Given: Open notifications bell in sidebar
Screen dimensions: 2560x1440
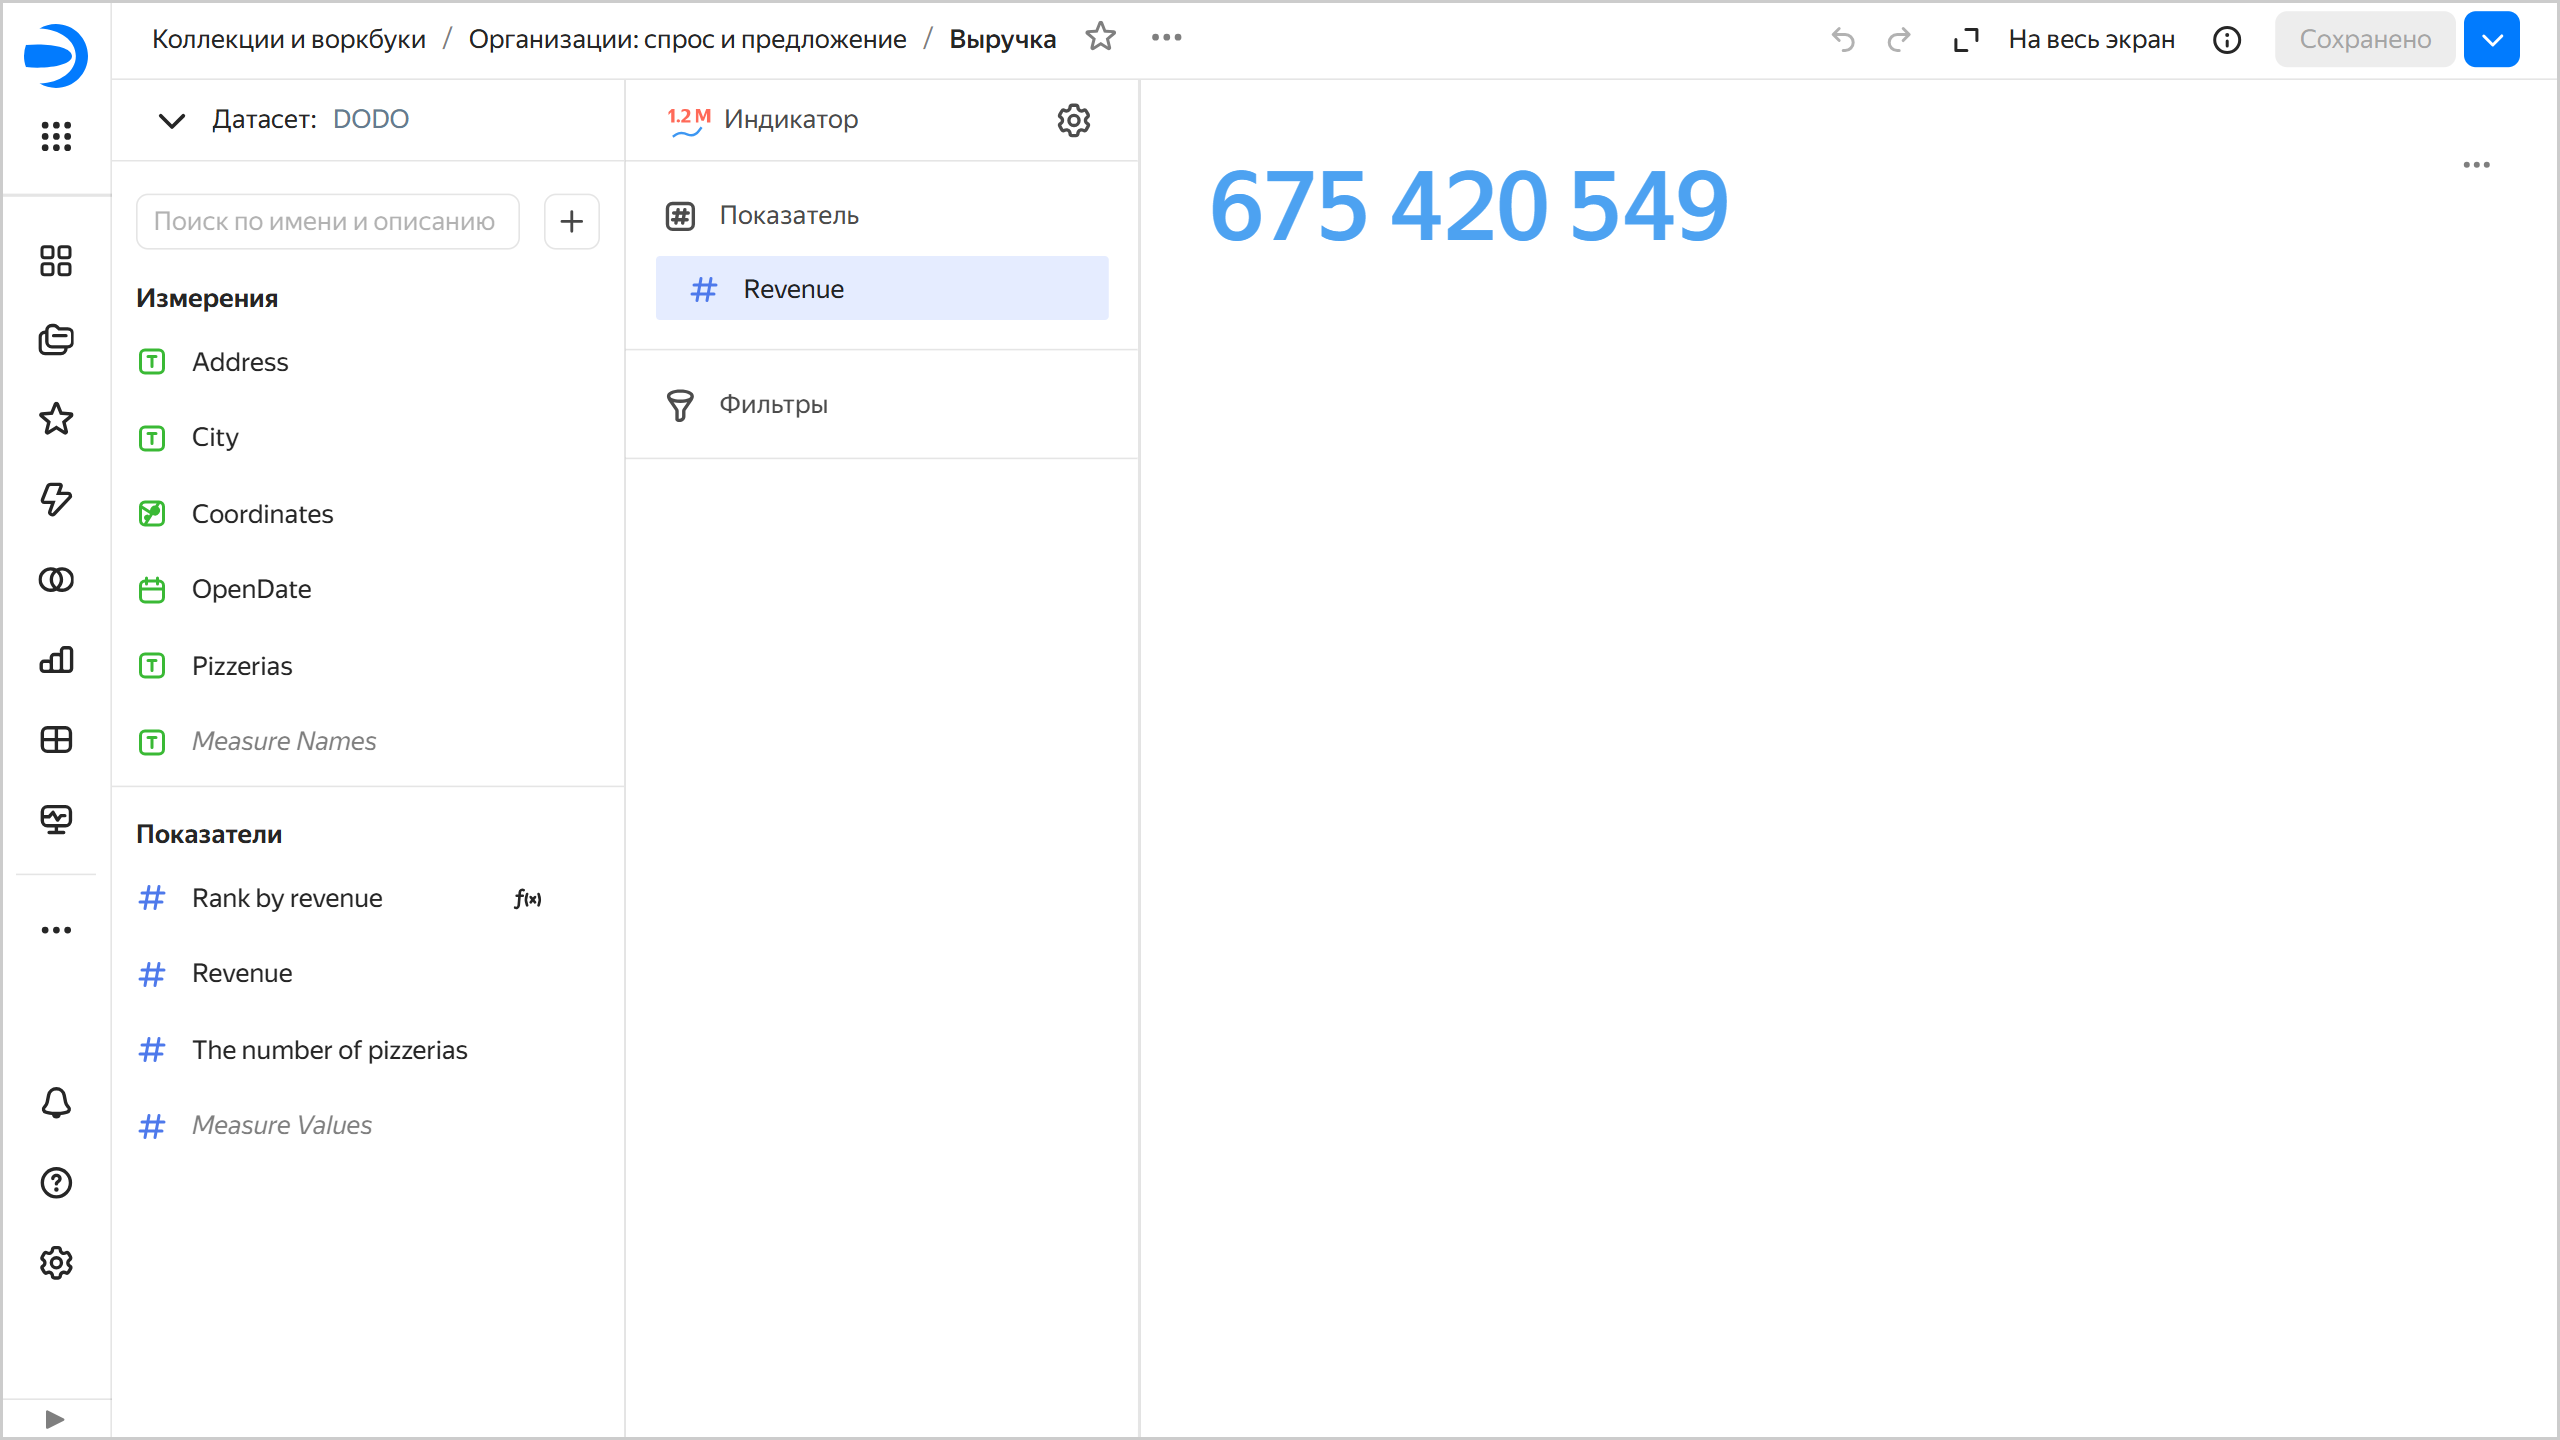Looking at the screenshot, I should coord(56,1103).
